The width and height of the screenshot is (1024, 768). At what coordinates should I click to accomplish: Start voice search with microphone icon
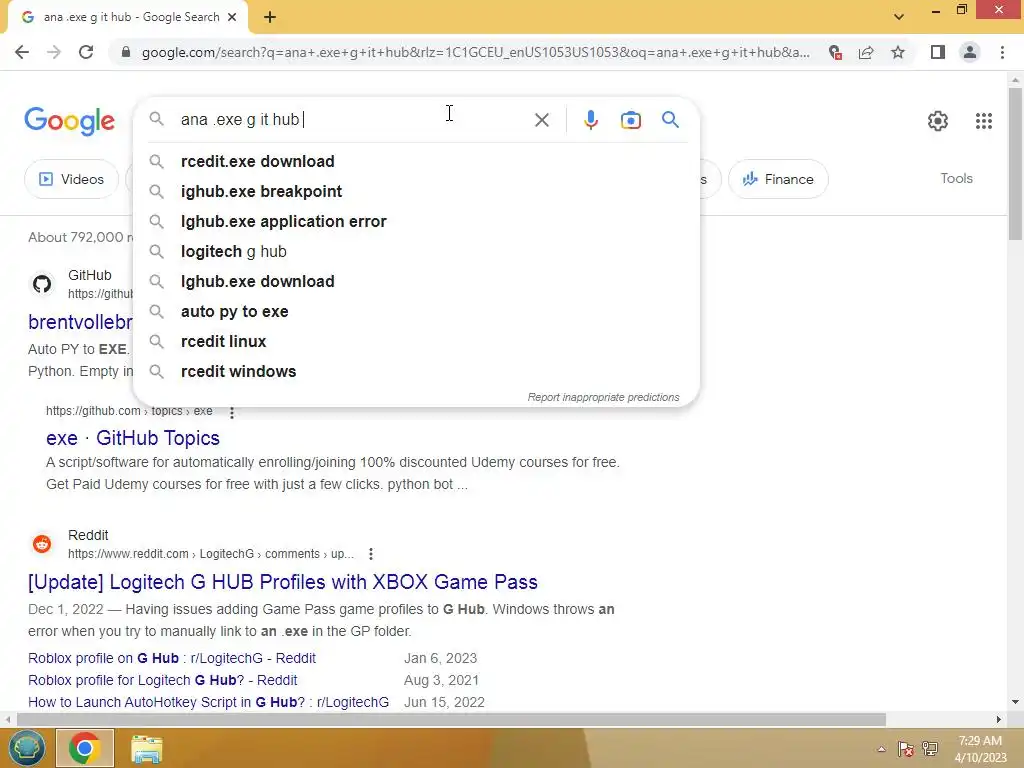tap(590, 120)
